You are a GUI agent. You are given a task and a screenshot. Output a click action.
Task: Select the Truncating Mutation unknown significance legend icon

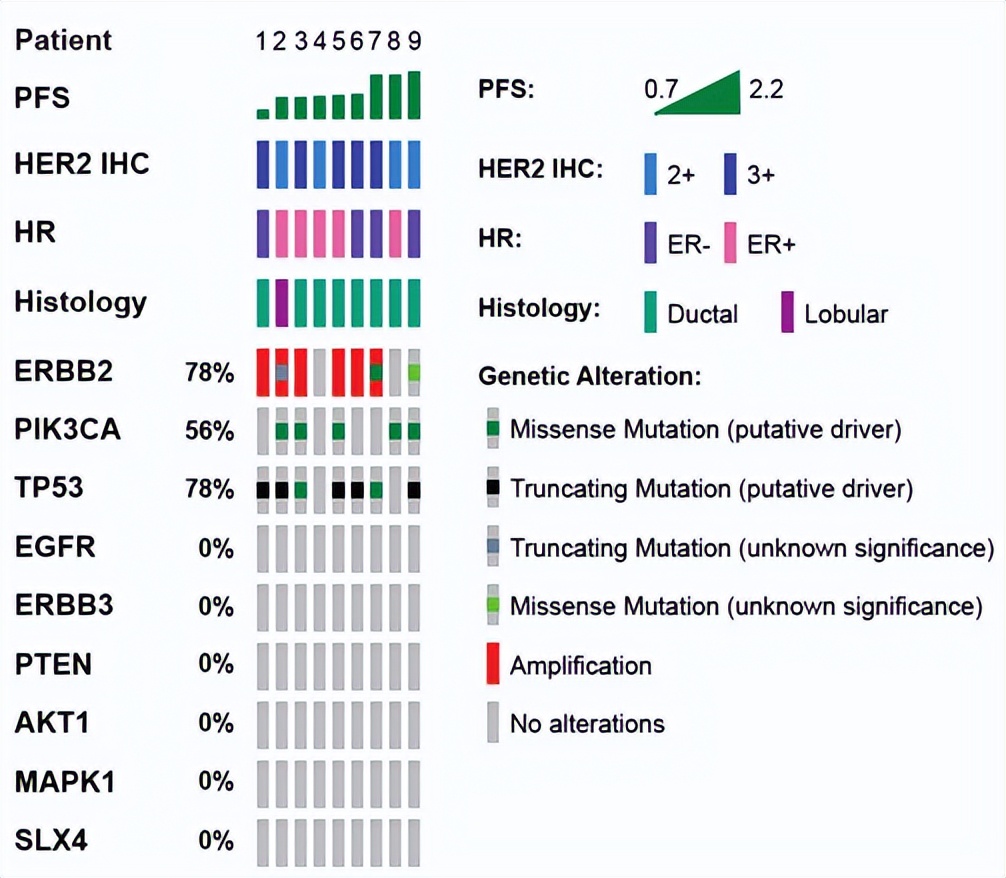(x=493, y=548)
